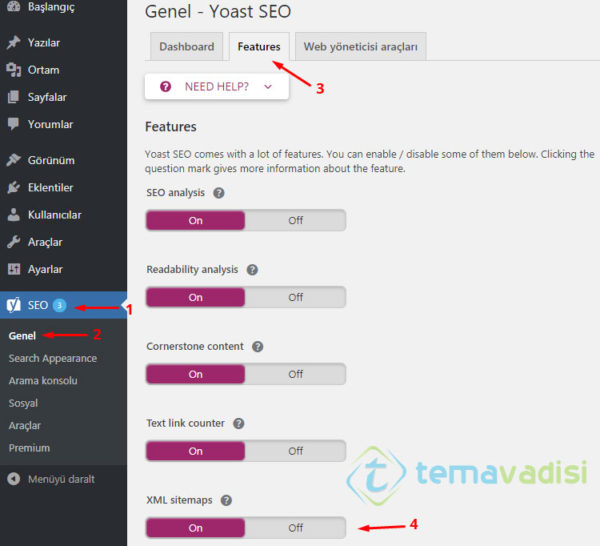
Task: Open Search Appearance submenu link
Action: pos(52,358)
